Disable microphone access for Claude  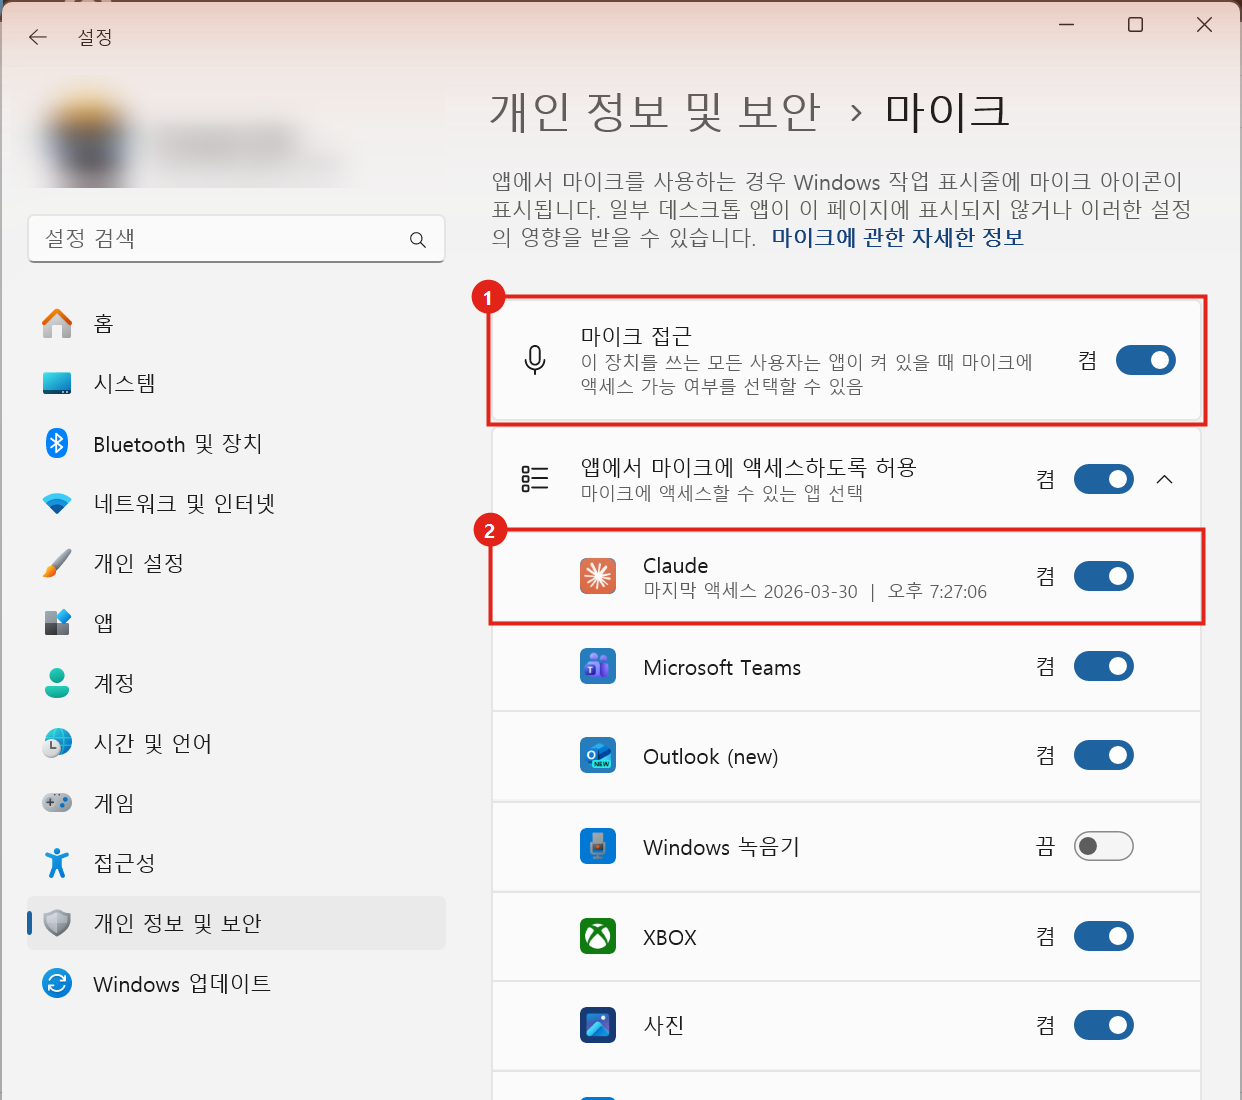tap(1104, 576)
